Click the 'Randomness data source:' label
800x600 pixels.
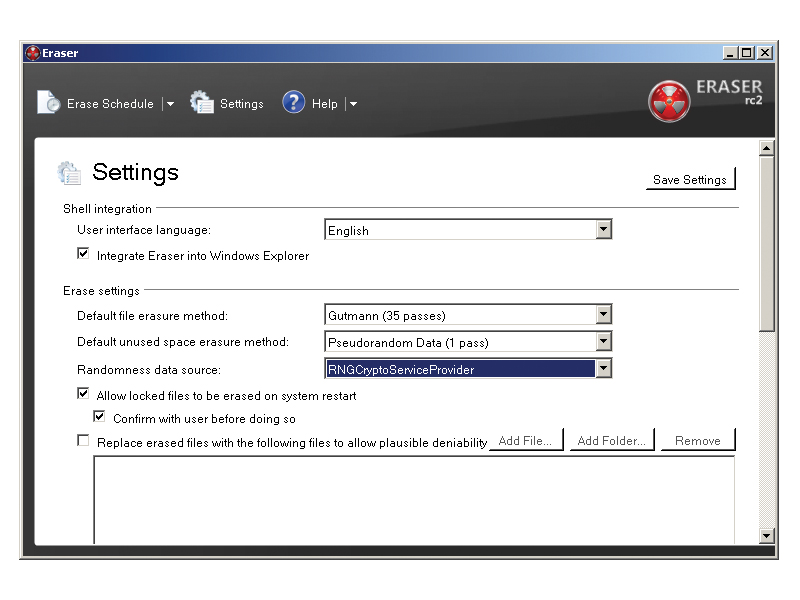click(149, 370)
